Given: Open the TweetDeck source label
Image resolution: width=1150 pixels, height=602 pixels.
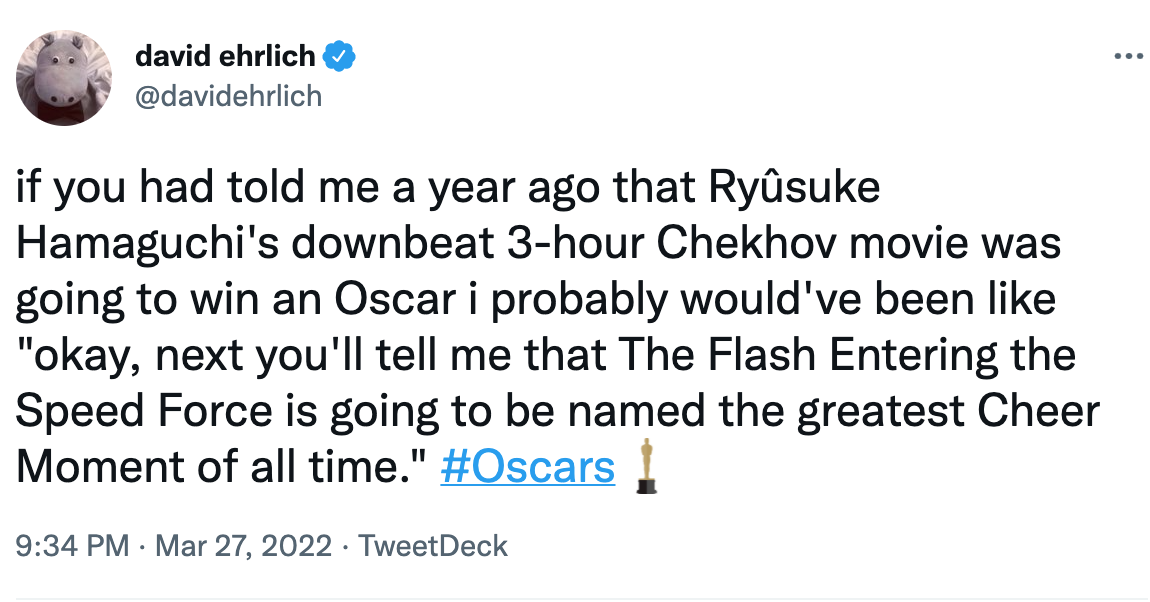Looking at the screenshot, I should click(x=432, y=546).
